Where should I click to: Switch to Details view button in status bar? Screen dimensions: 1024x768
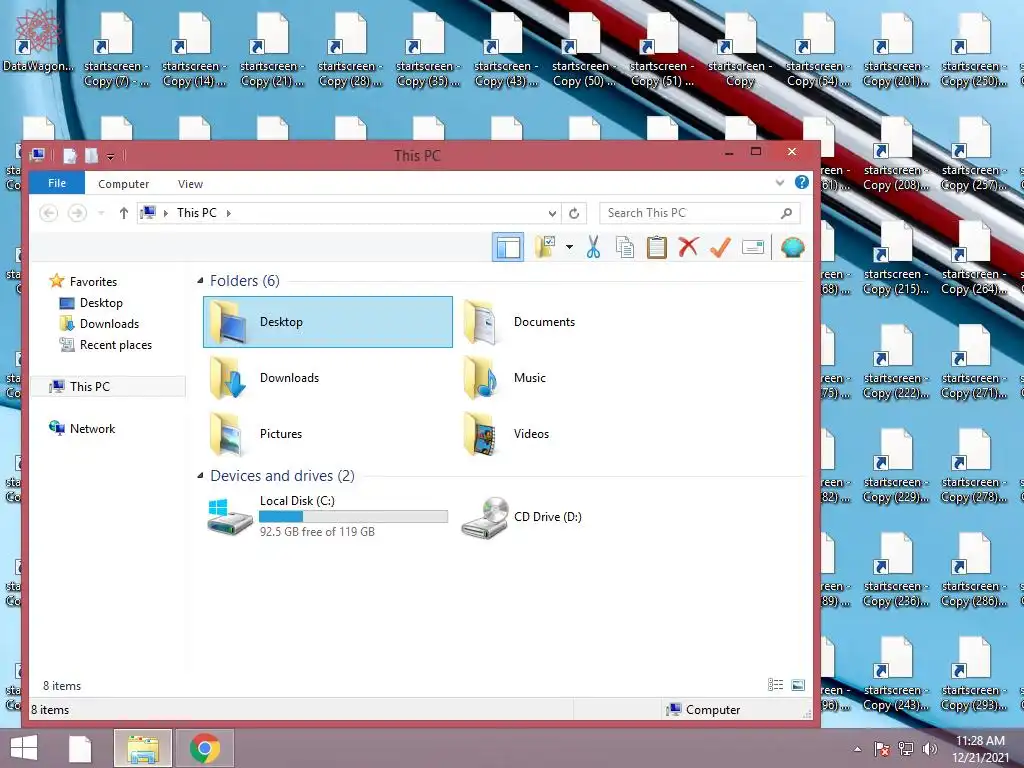pos(775,685)
